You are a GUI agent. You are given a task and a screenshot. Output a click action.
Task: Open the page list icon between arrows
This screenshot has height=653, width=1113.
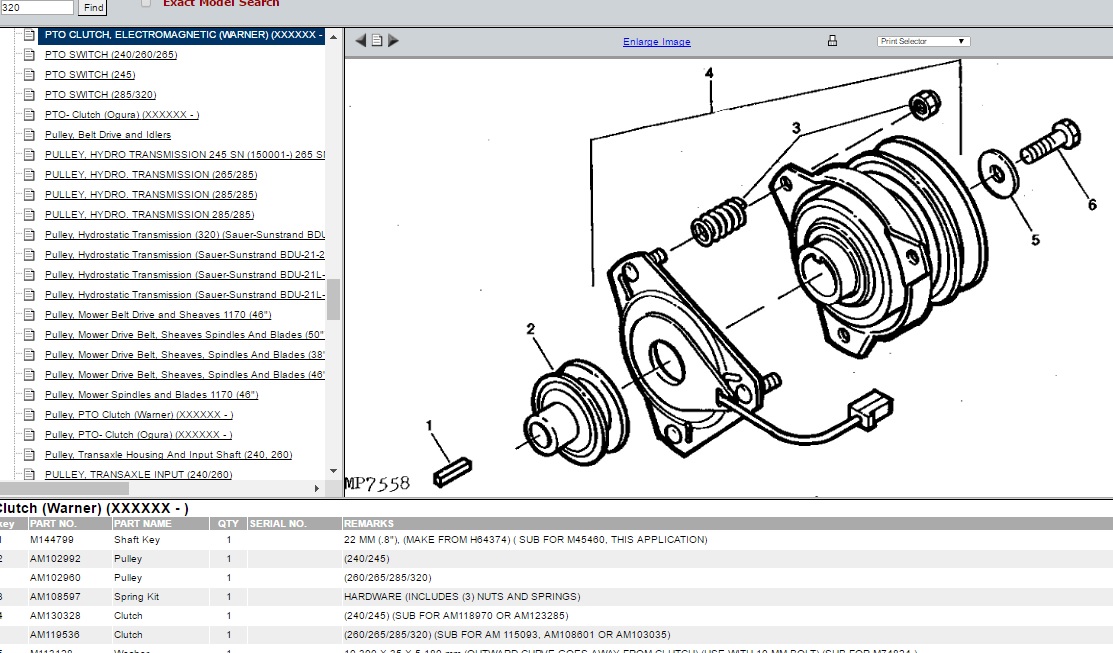point(377,41)
